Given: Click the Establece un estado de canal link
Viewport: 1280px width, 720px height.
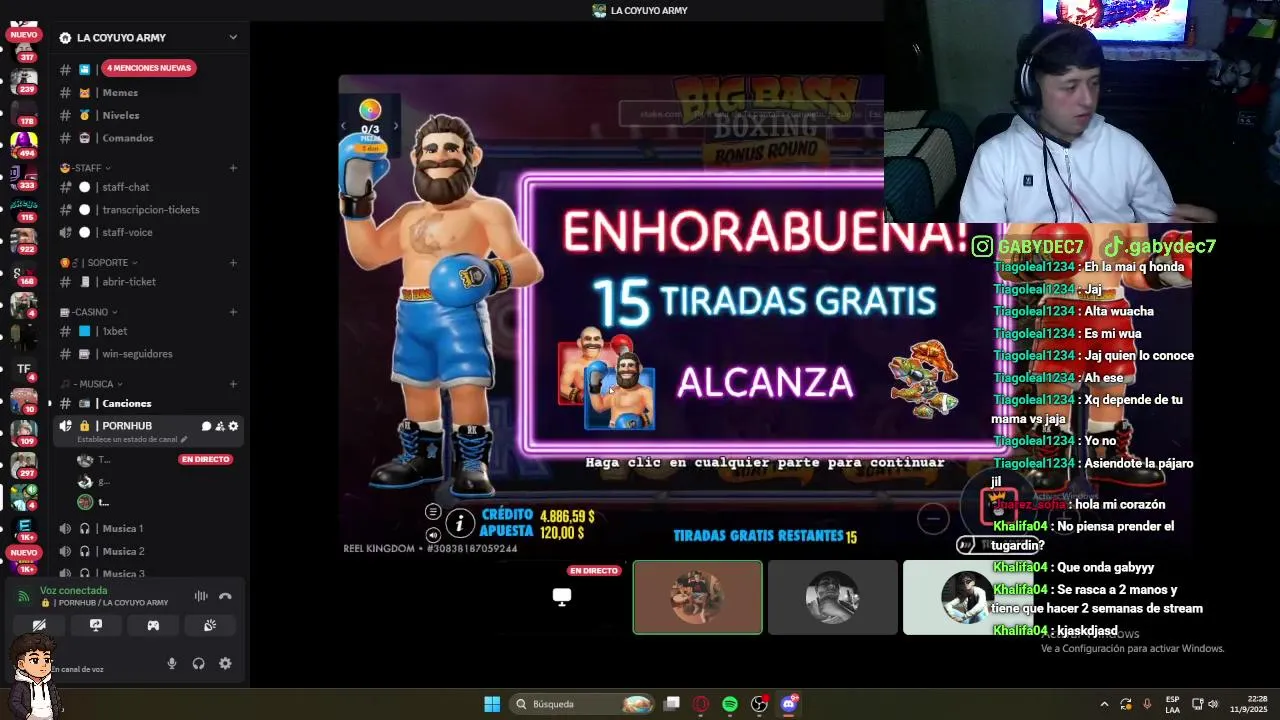Looking at the screenshot, I should 127,439.
